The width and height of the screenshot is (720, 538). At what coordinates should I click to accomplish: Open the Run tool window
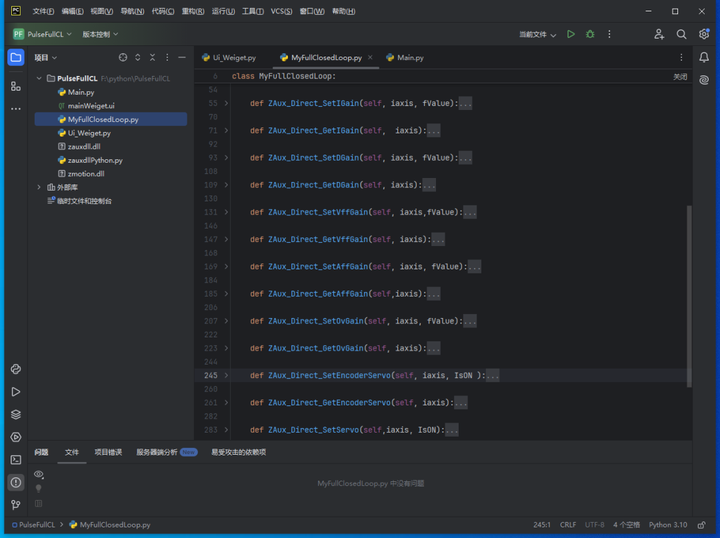16,392
